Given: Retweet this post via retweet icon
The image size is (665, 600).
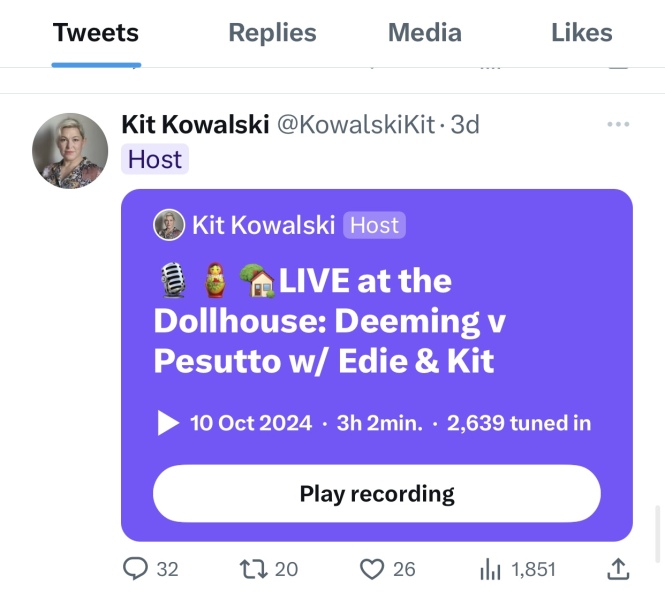Looking at the screenshot, I should tap(254, 569).
